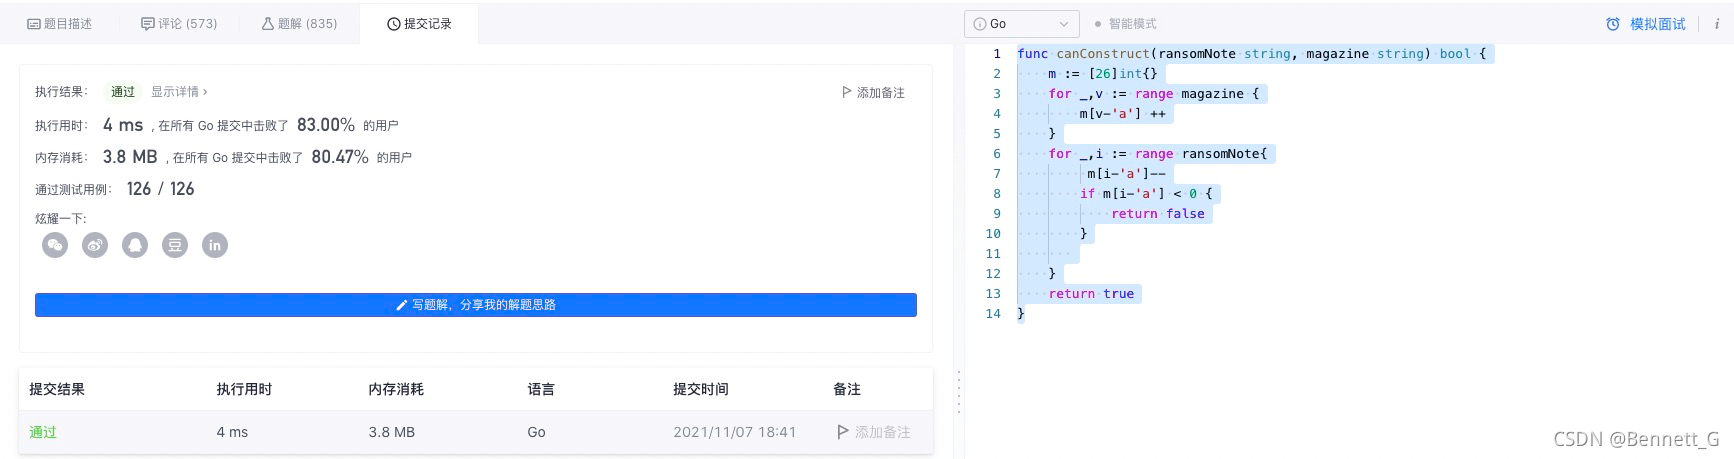Screen dimensions: 1734x459
Task: Expand 显示详情 result details
Action: pyautogui.click(x=179, y=92)
